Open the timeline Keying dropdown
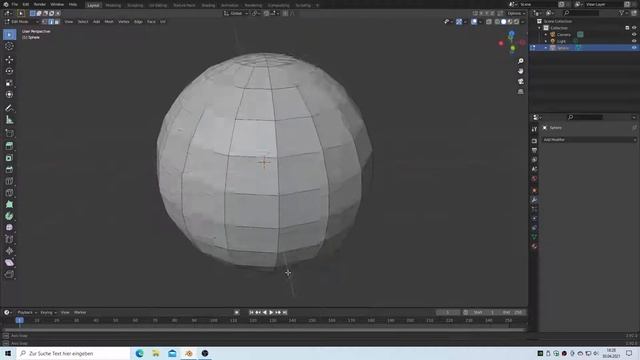Image resolution: width=640 pixels, height=360 pixels. [48, 312]
